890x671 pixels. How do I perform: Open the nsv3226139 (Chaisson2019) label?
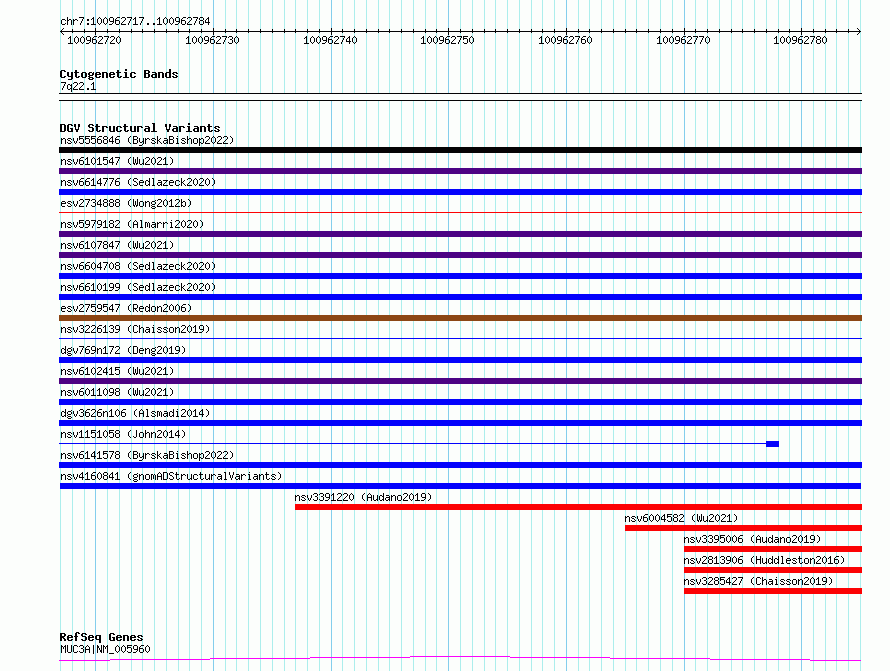(x=135, y=329)
